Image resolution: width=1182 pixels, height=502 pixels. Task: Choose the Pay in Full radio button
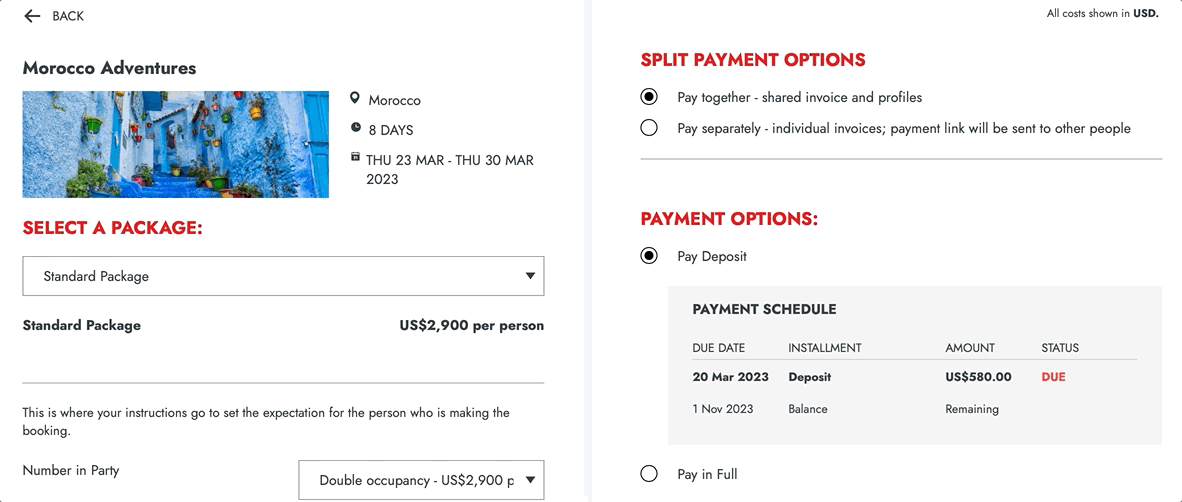(x=648, y=474)
